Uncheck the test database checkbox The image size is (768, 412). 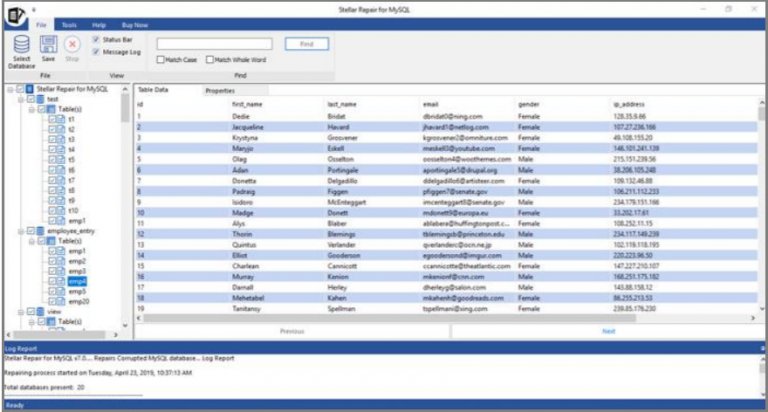point(31,99)
